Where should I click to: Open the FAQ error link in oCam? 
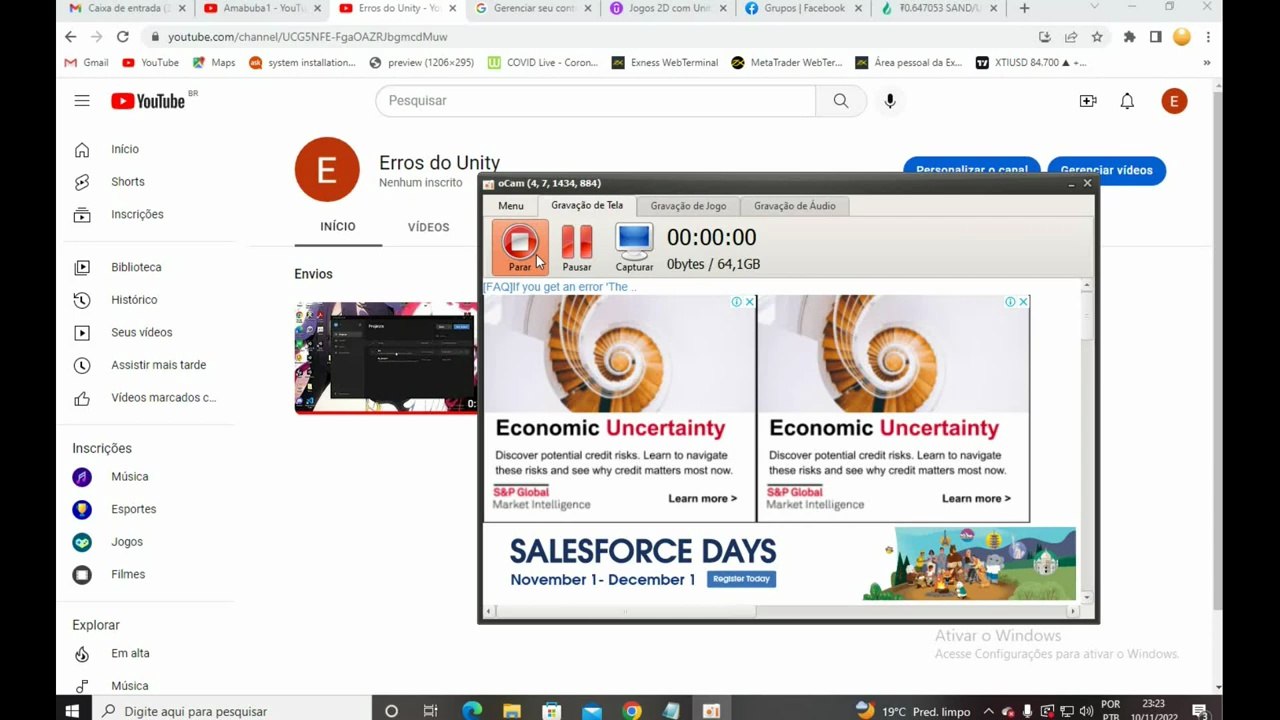tap(560, 287)
